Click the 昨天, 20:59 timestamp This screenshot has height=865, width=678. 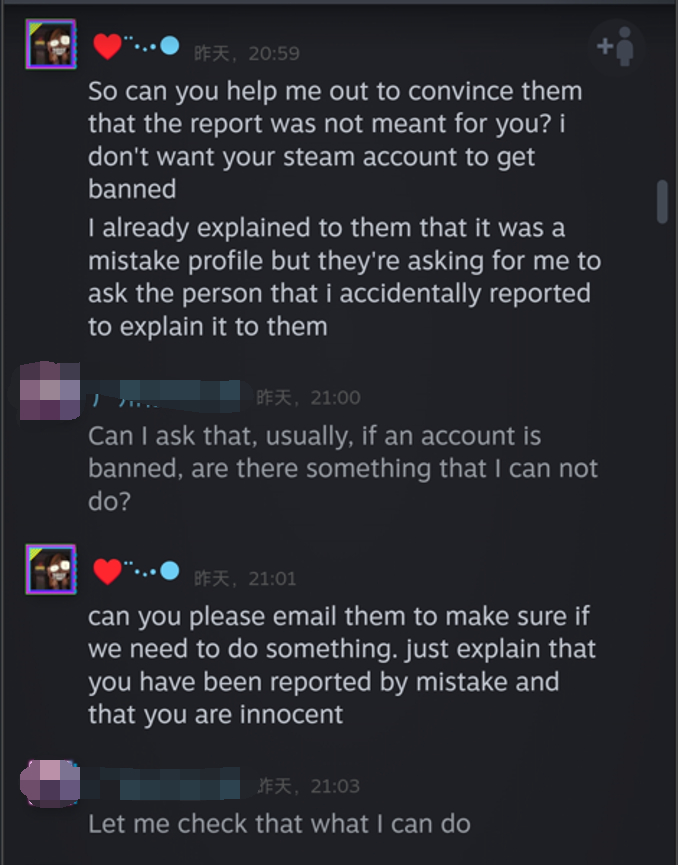click(246, 53)
